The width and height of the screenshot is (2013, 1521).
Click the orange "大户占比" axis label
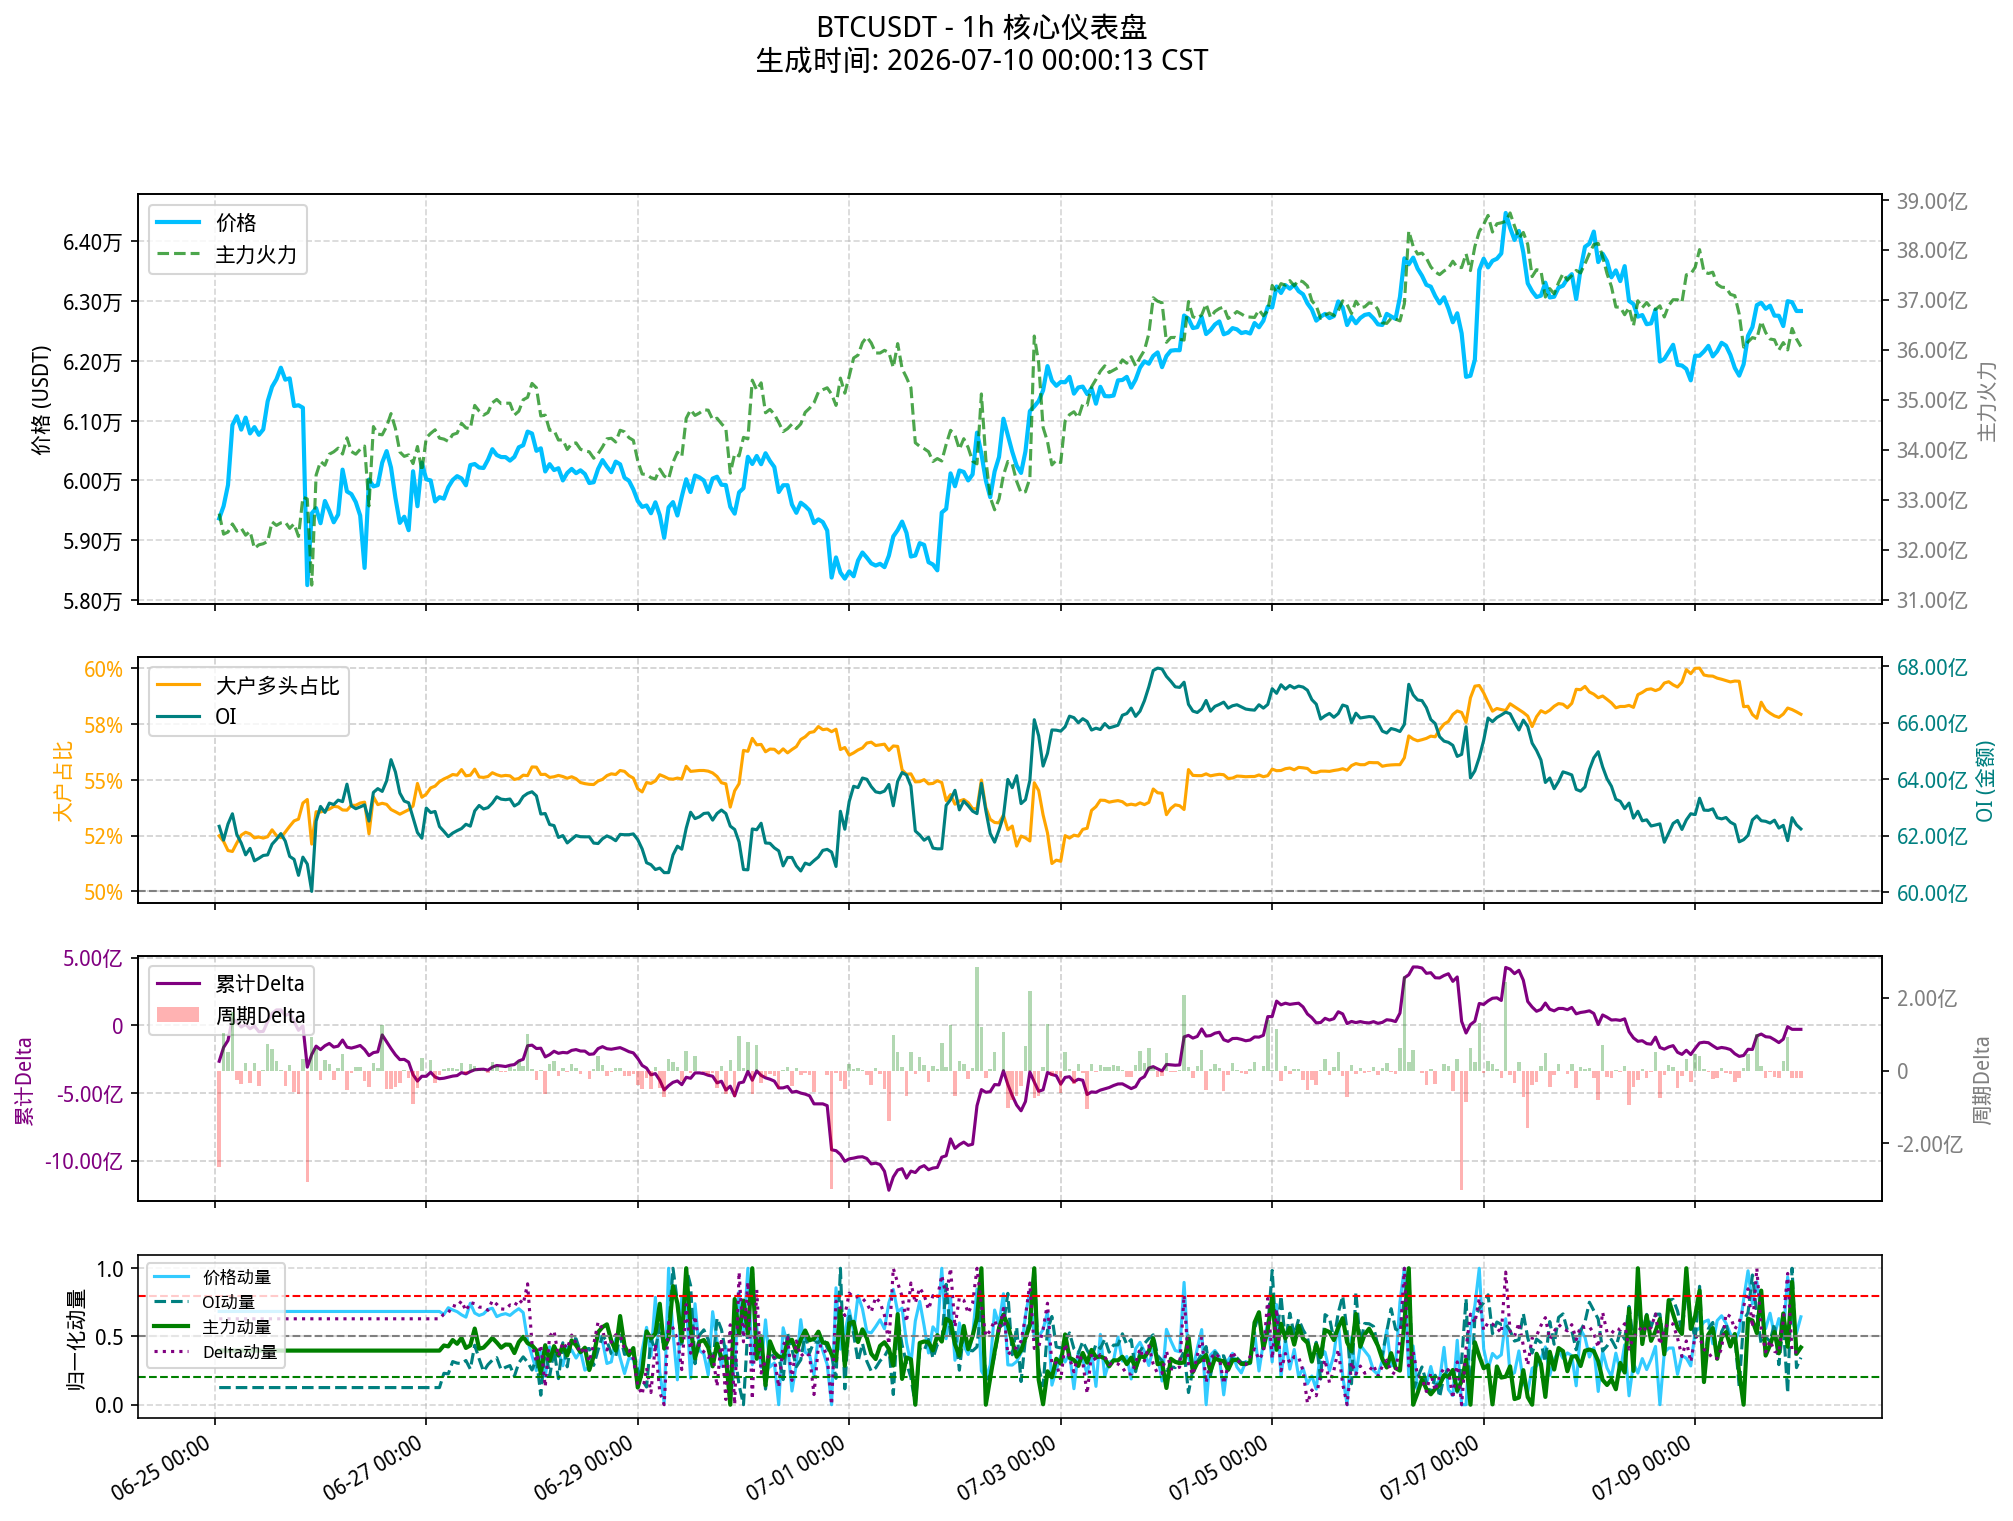[64, 781]
